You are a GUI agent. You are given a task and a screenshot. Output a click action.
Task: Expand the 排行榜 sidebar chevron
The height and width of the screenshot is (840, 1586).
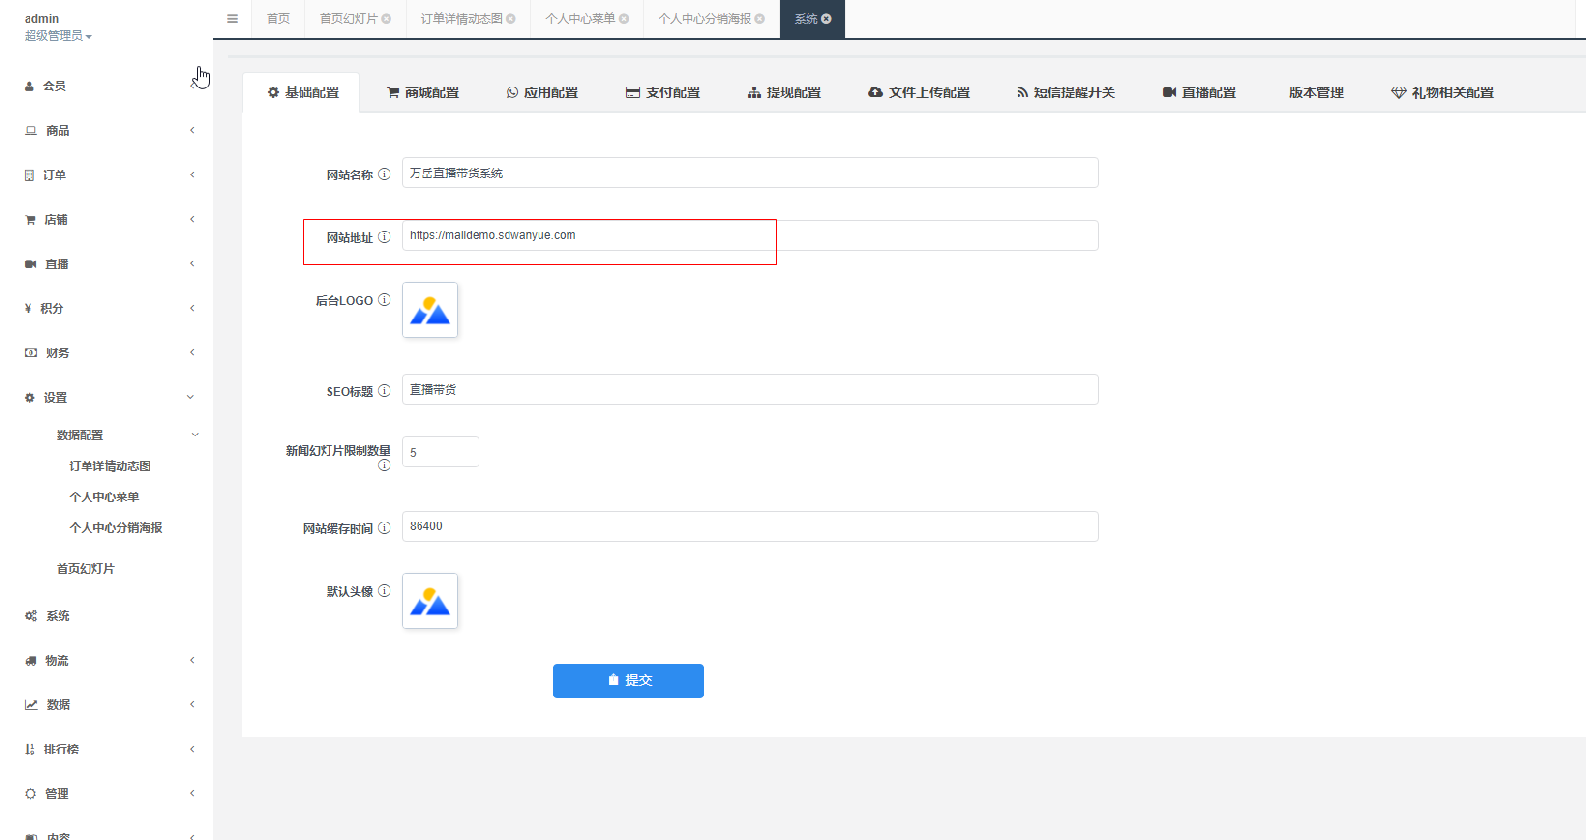192,749
